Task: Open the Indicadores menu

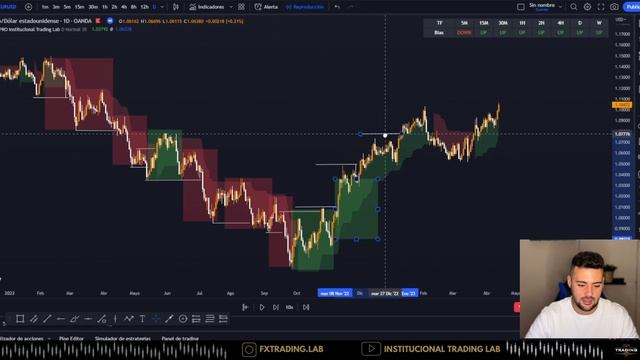Action: point(207,7)
